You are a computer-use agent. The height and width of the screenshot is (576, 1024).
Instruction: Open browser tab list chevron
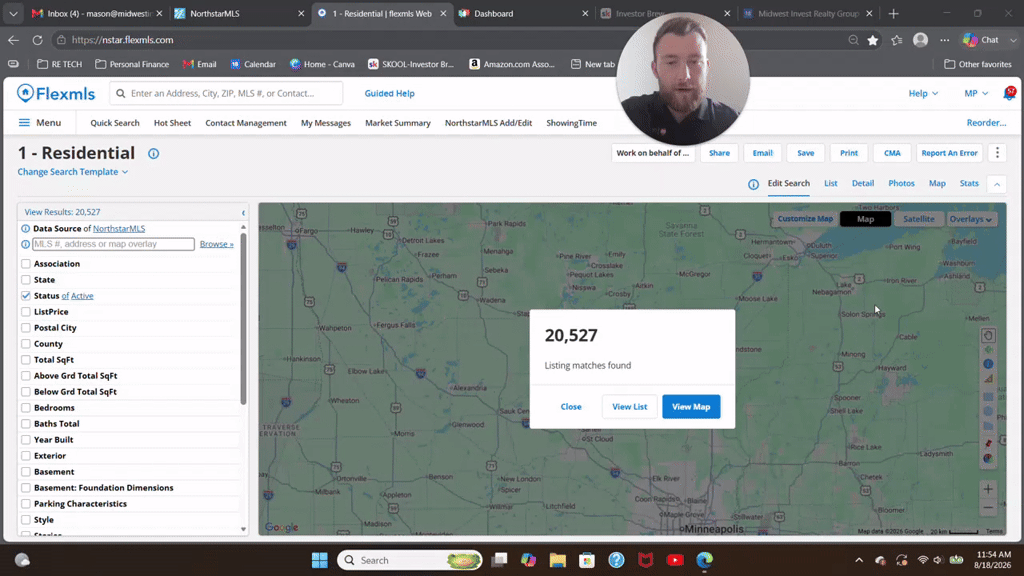[x=13, y=13]
